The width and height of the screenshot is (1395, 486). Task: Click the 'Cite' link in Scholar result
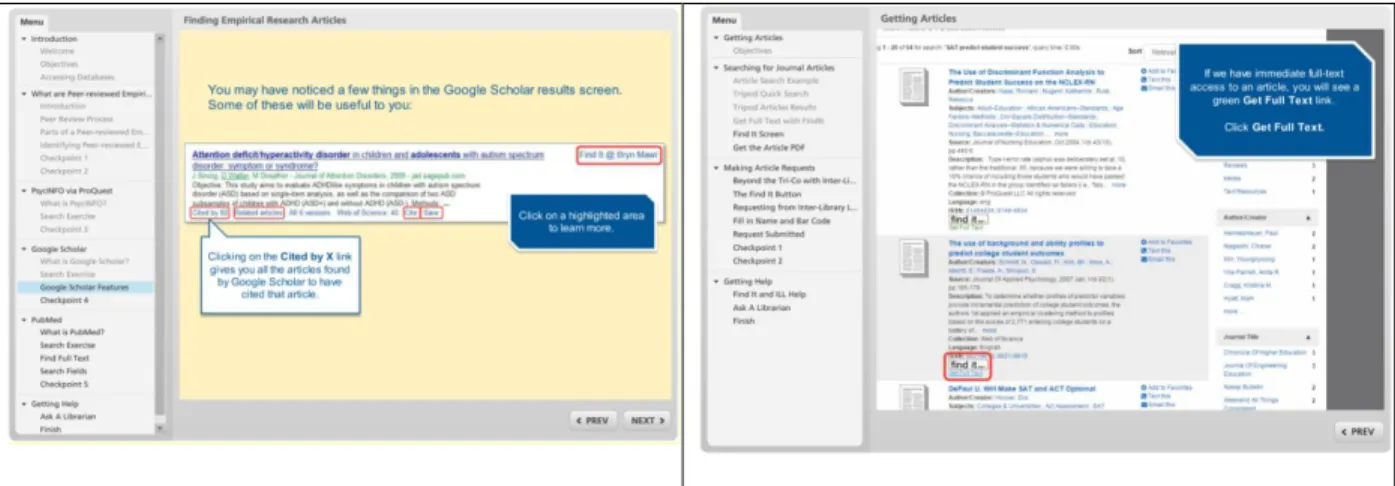(x=411, y=213)
